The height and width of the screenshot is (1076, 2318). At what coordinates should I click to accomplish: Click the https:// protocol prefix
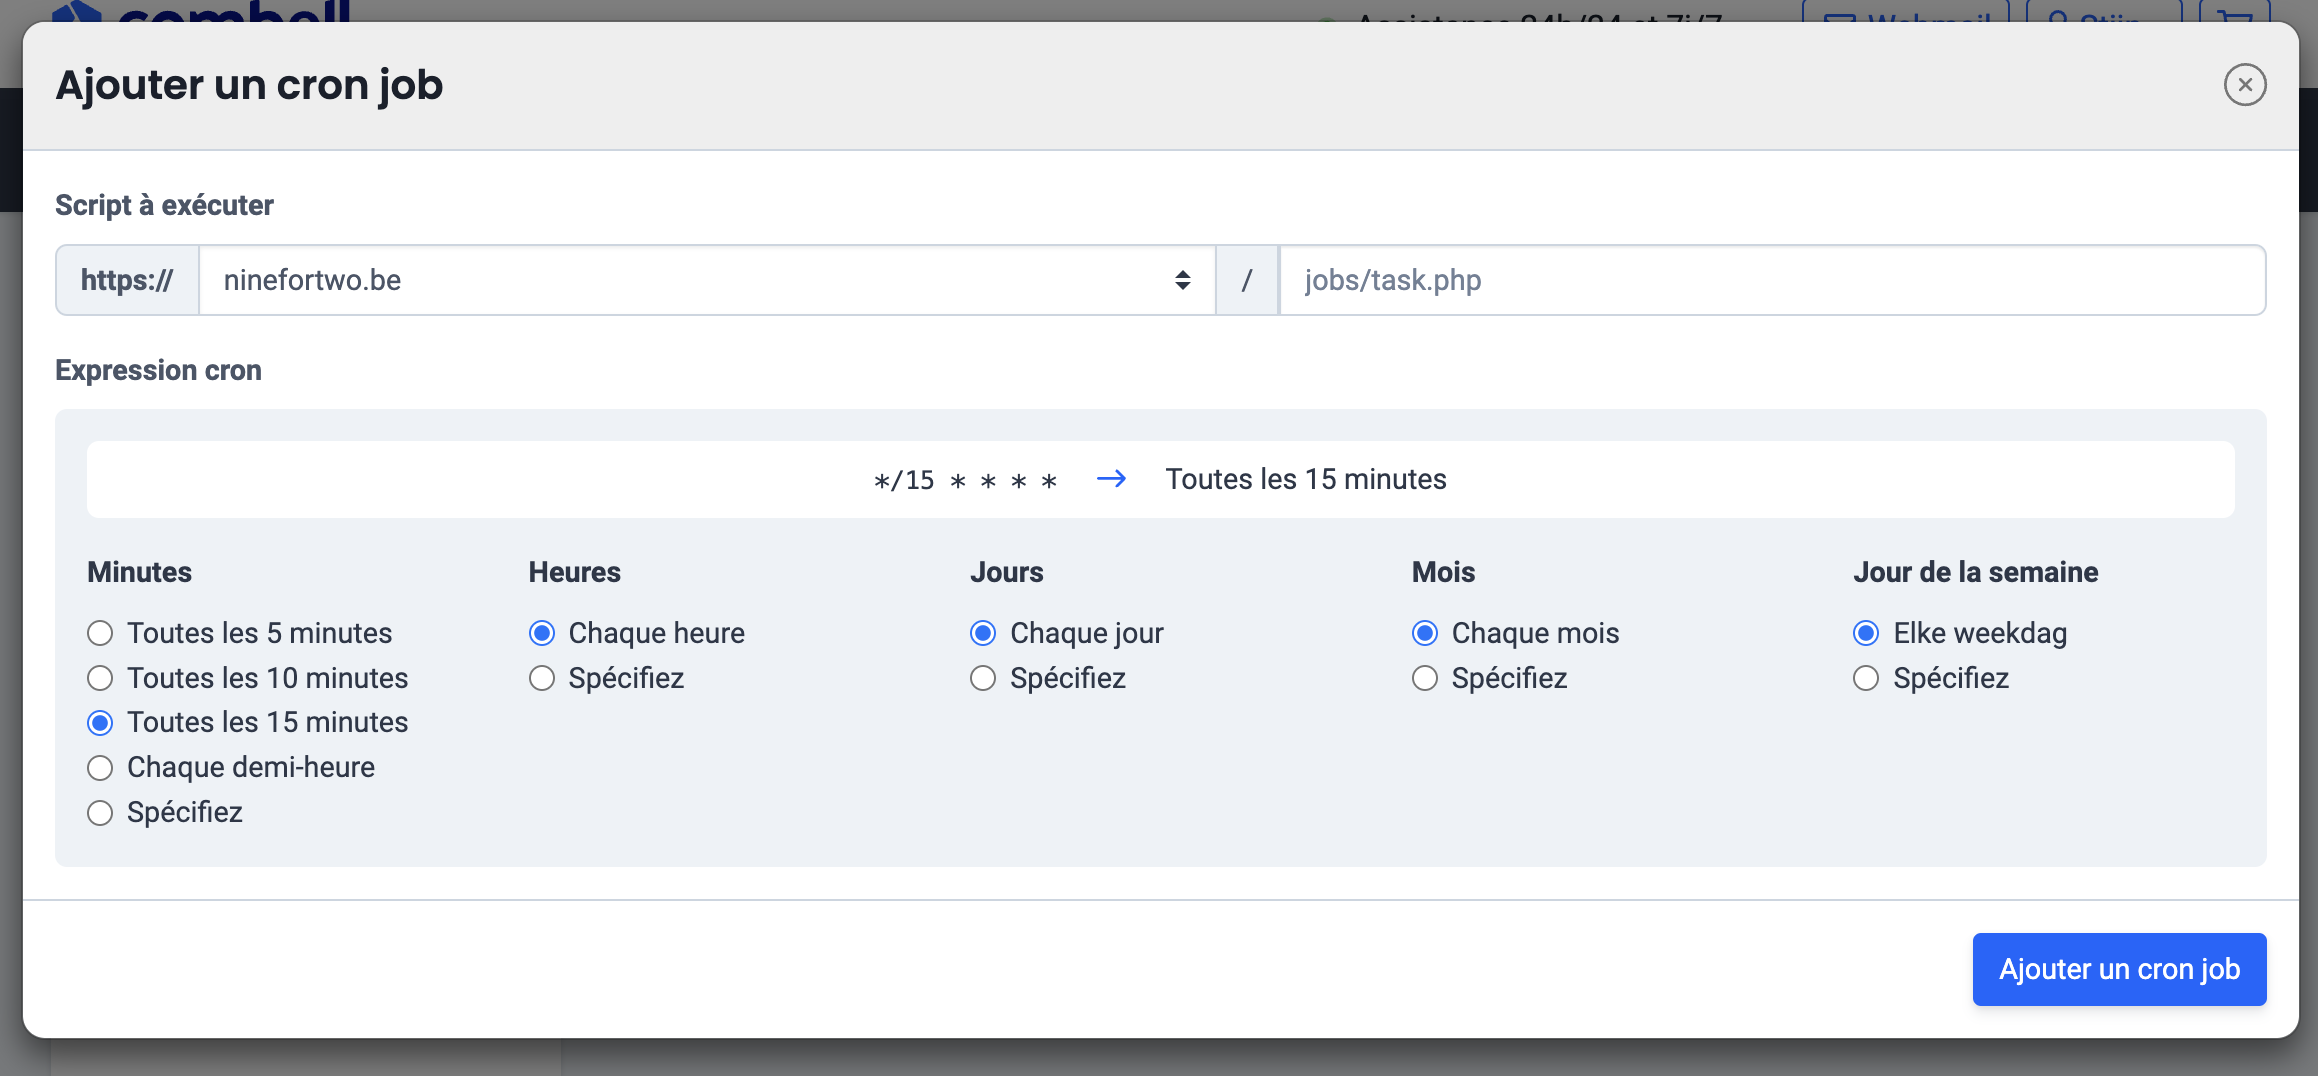tap(127, 281)
